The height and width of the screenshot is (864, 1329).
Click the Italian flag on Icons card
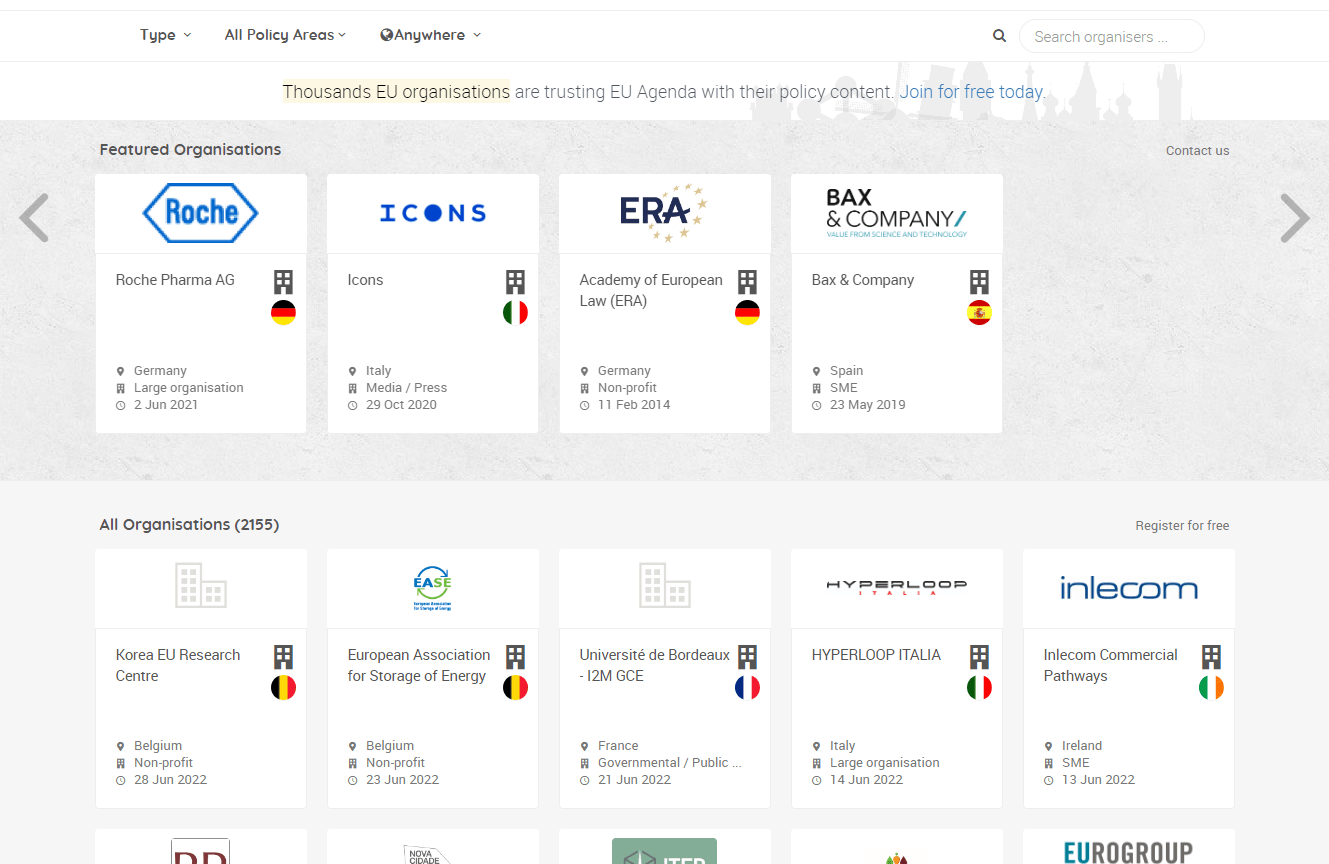pos(515,313)
